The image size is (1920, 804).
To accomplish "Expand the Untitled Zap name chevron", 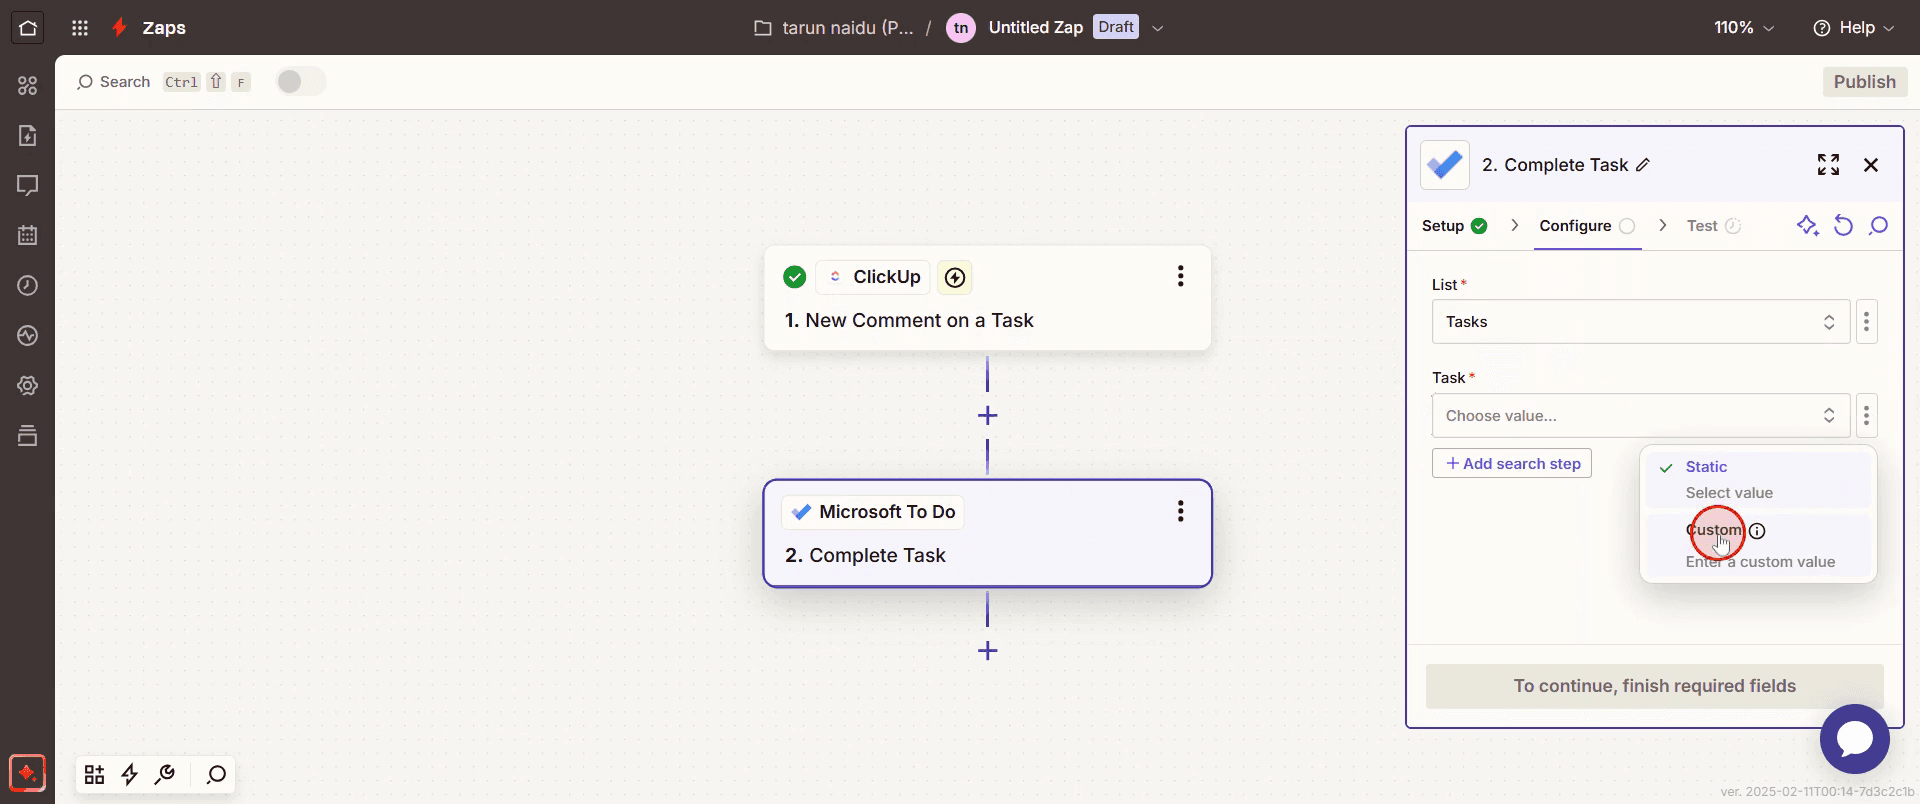I will [1158, 28].
